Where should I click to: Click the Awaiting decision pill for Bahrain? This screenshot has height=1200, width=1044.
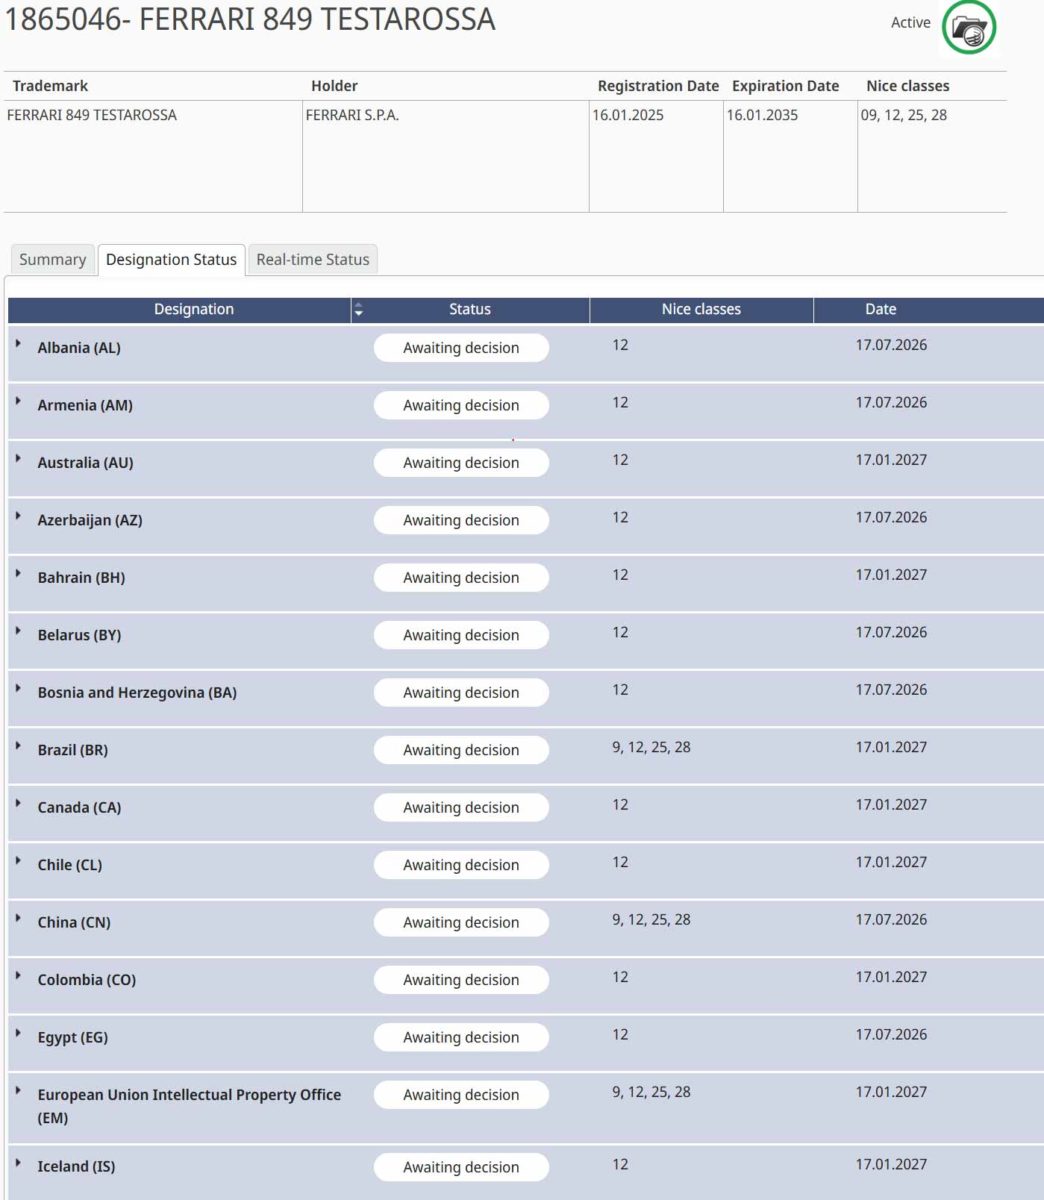(x=461, y=578)
